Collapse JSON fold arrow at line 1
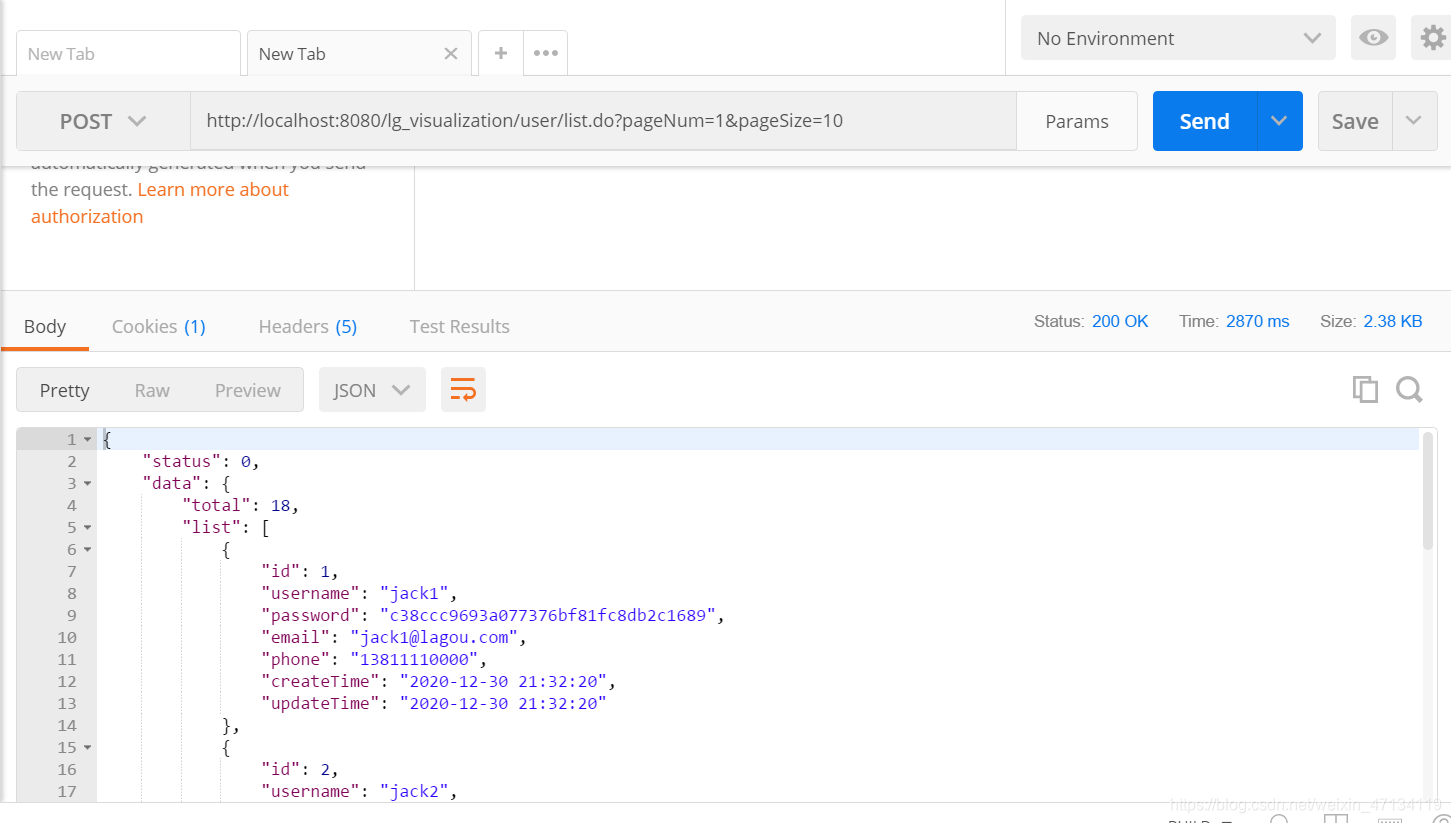The image size is (1451, 823). 88,440
